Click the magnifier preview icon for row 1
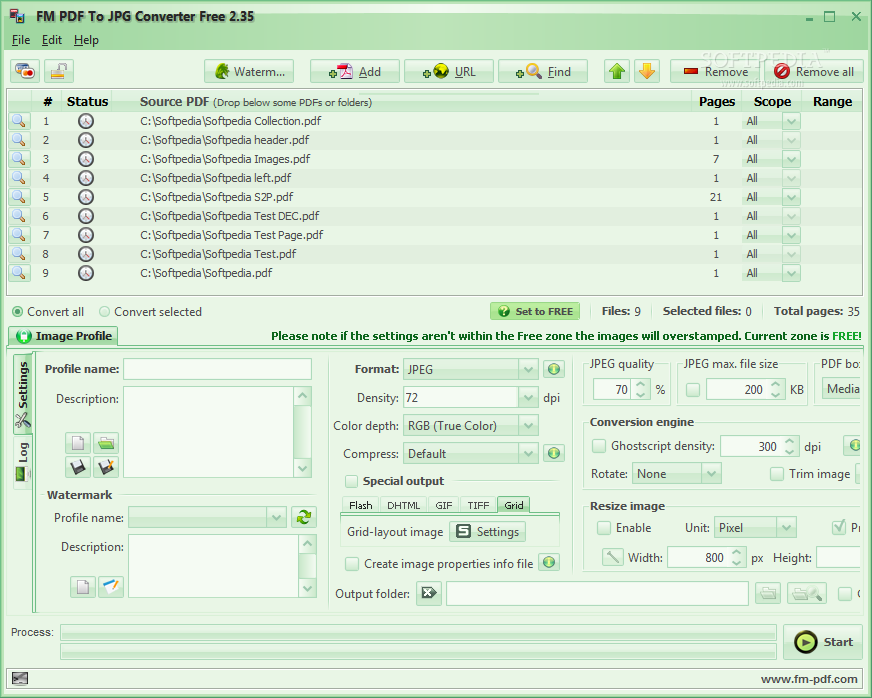872x698 pixels. click(x=19, y=121)
